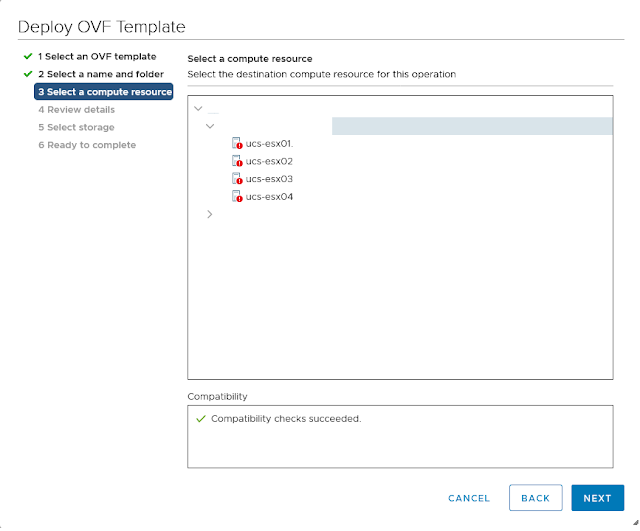The width and height of the screenshot is (640, 531).
Task: Click the green checkmark next to step 2
Action: pos(28,74)
